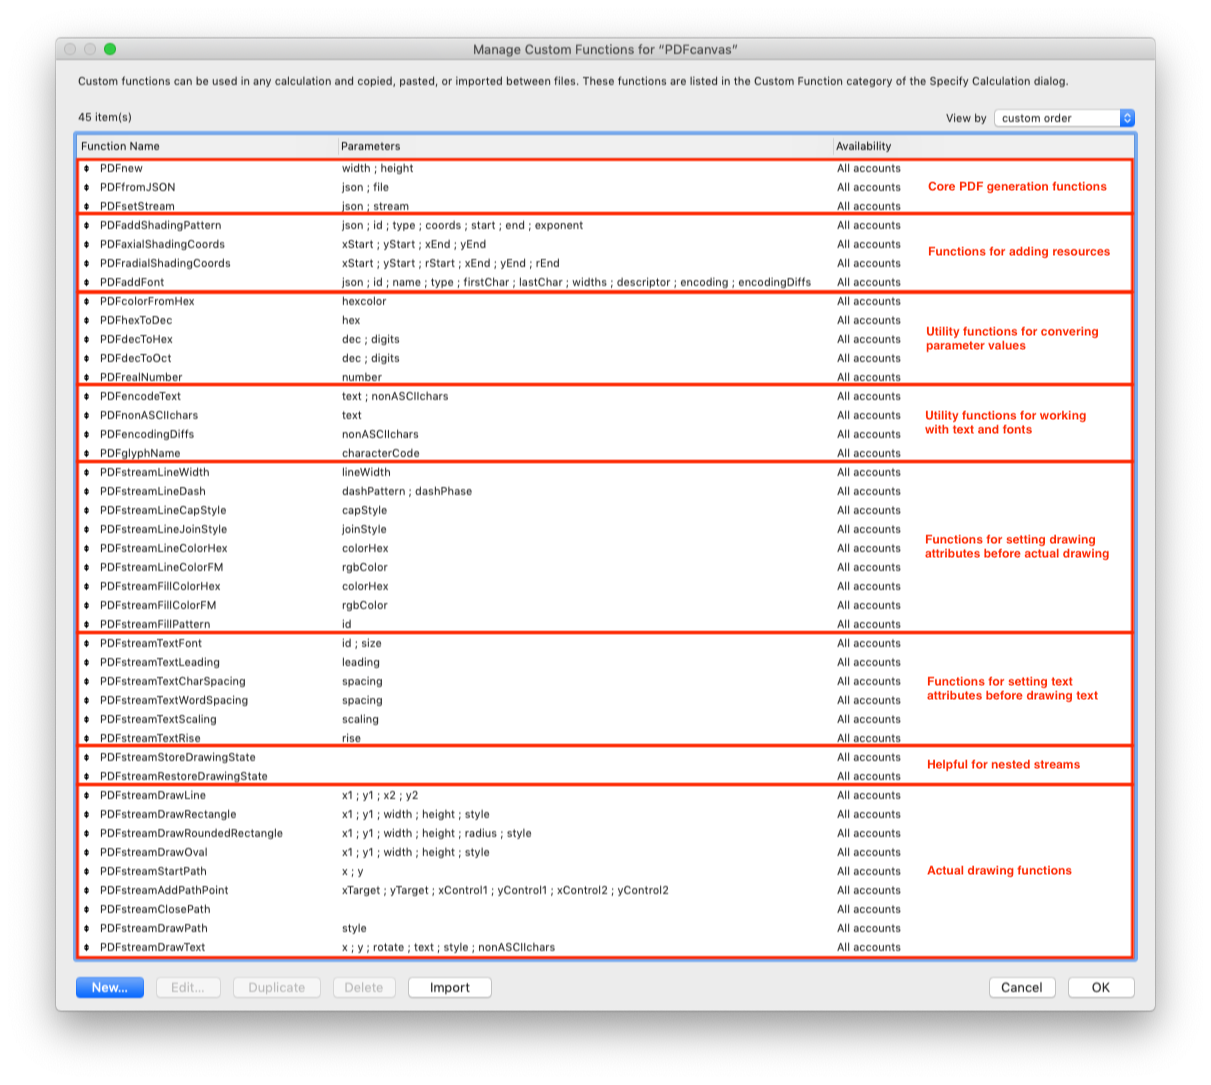Click the reorder handle beside PDFstreamFillPattern
Viewport: 1211px width, 1085px height.
pyautogui.click(x=87, y=624)
